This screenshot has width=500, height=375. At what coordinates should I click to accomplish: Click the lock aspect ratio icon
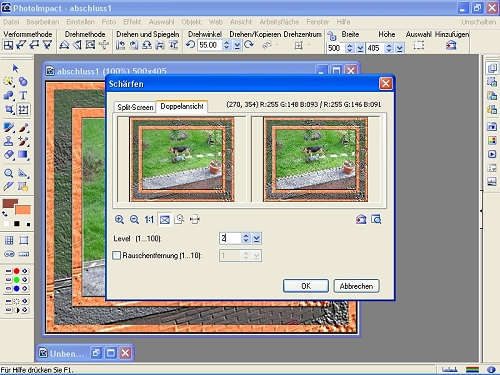pyautogui.click(x=332, y=36)
